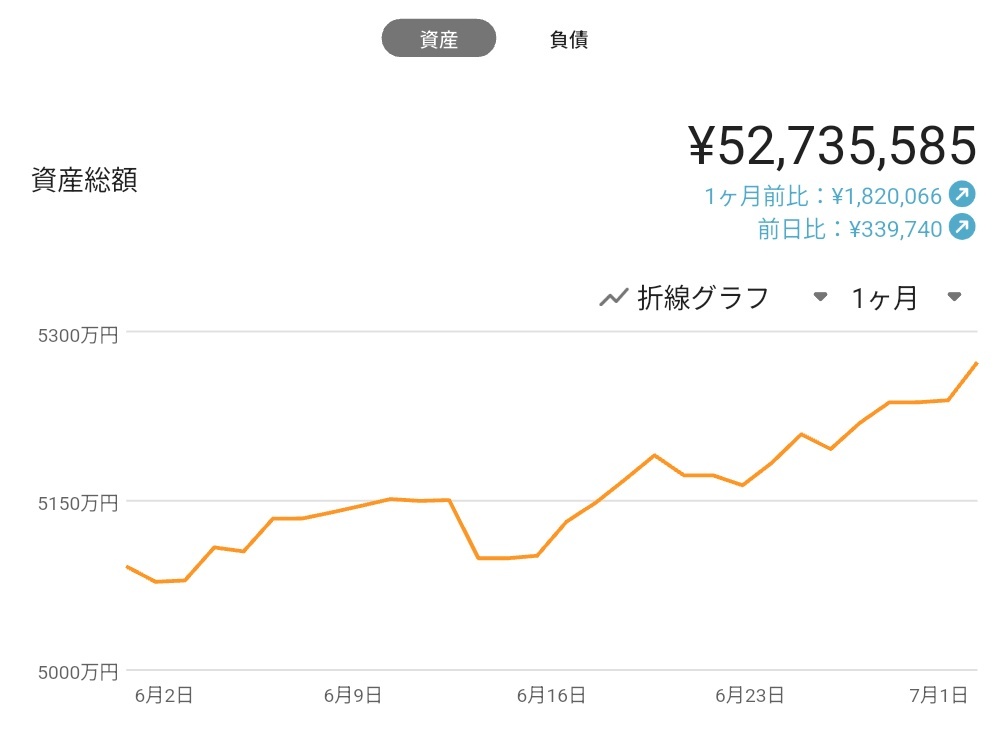Tap the 6月9日 date on the axis
The image size is (1008, 734).
coord(353,695)
